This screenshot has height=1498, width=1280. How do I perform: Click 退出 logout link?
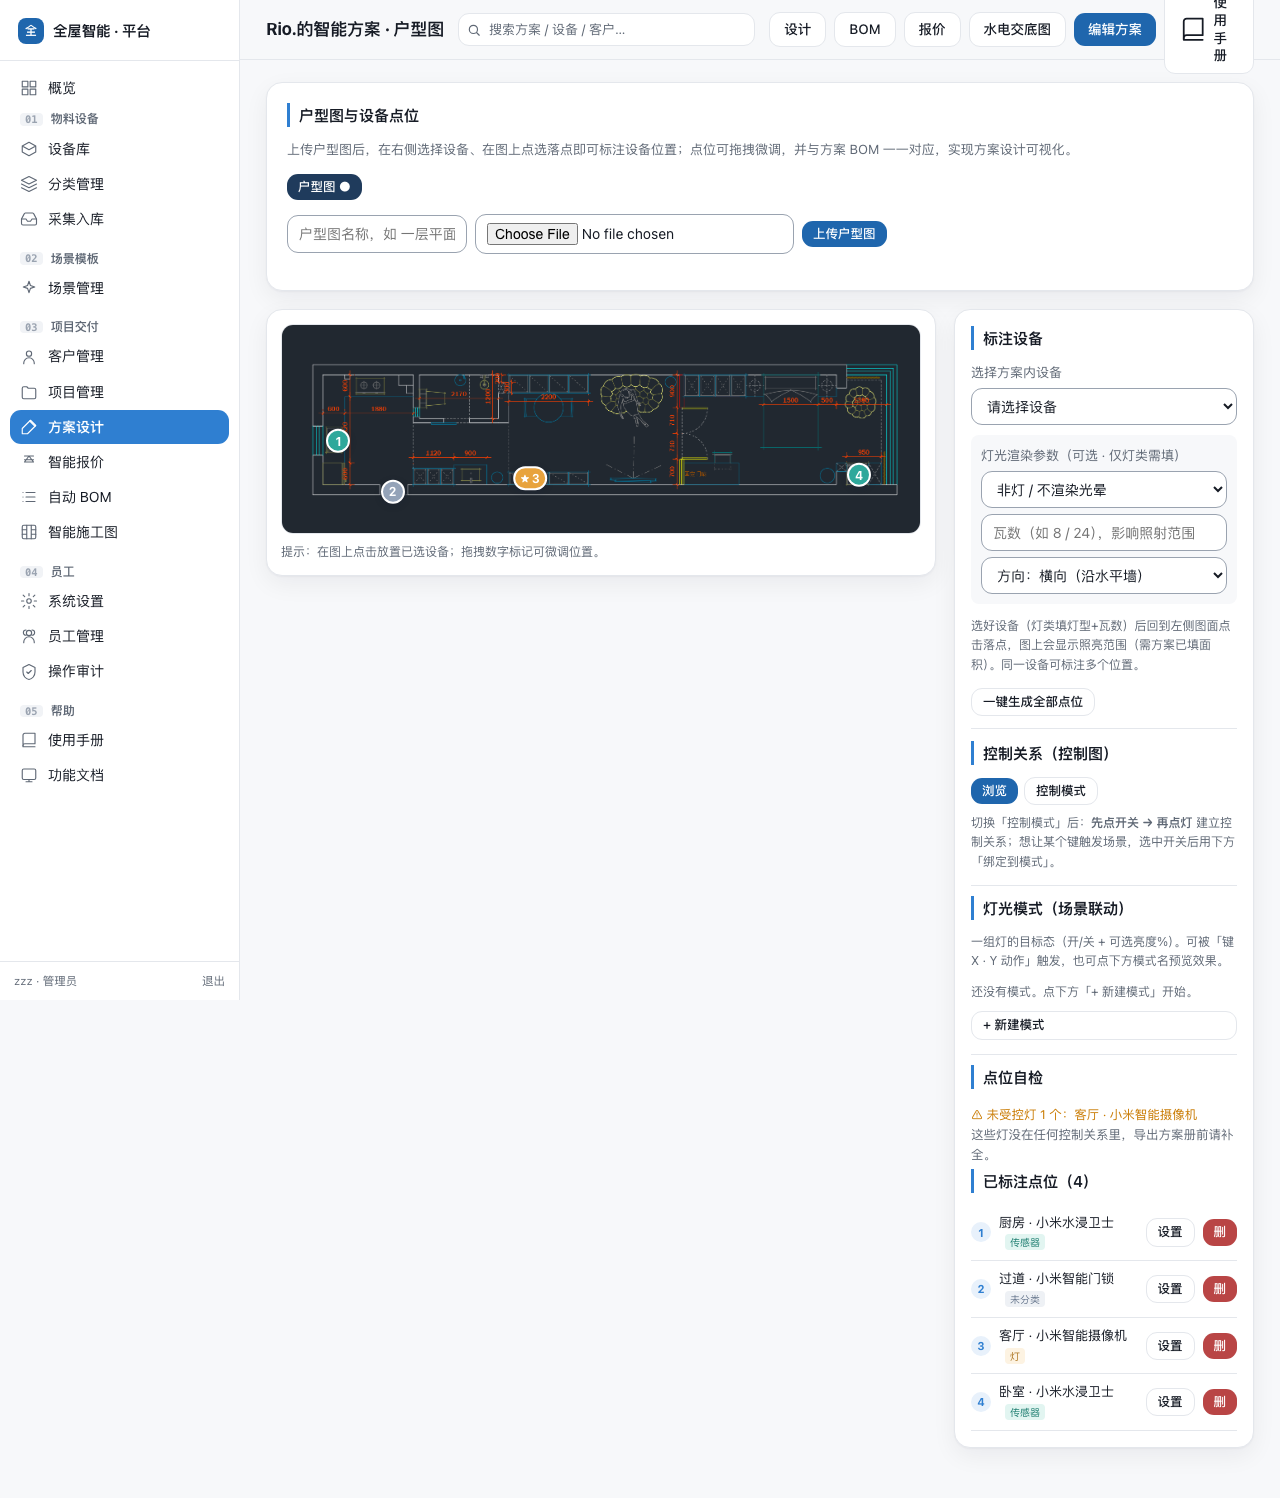point(213,981)
